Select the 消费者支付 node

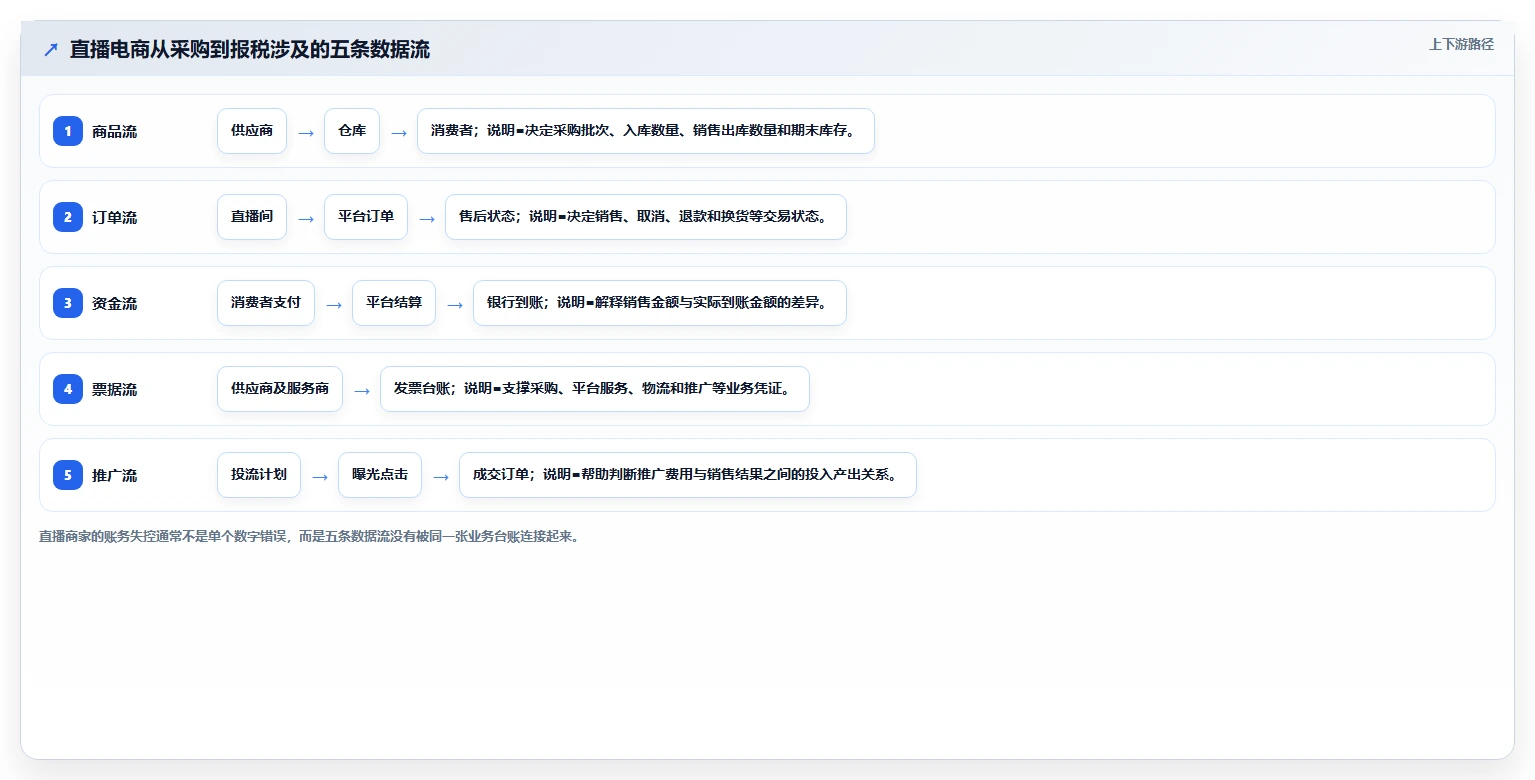point(266,303)
